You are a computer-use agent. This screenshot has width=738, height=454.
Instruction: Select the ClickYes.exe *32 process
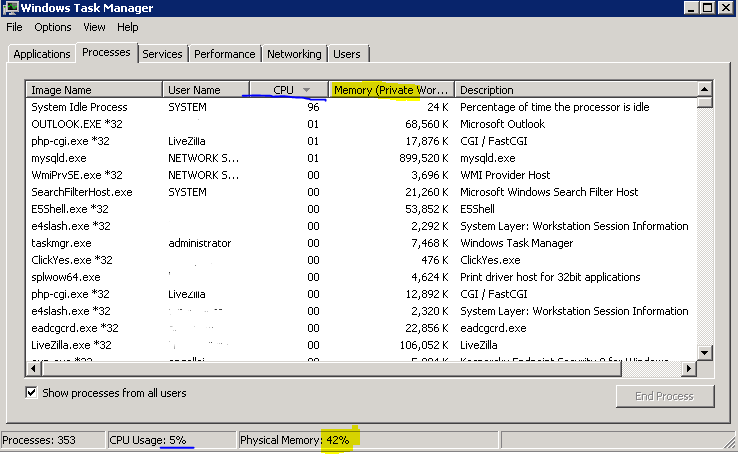(x=361, y=260)
